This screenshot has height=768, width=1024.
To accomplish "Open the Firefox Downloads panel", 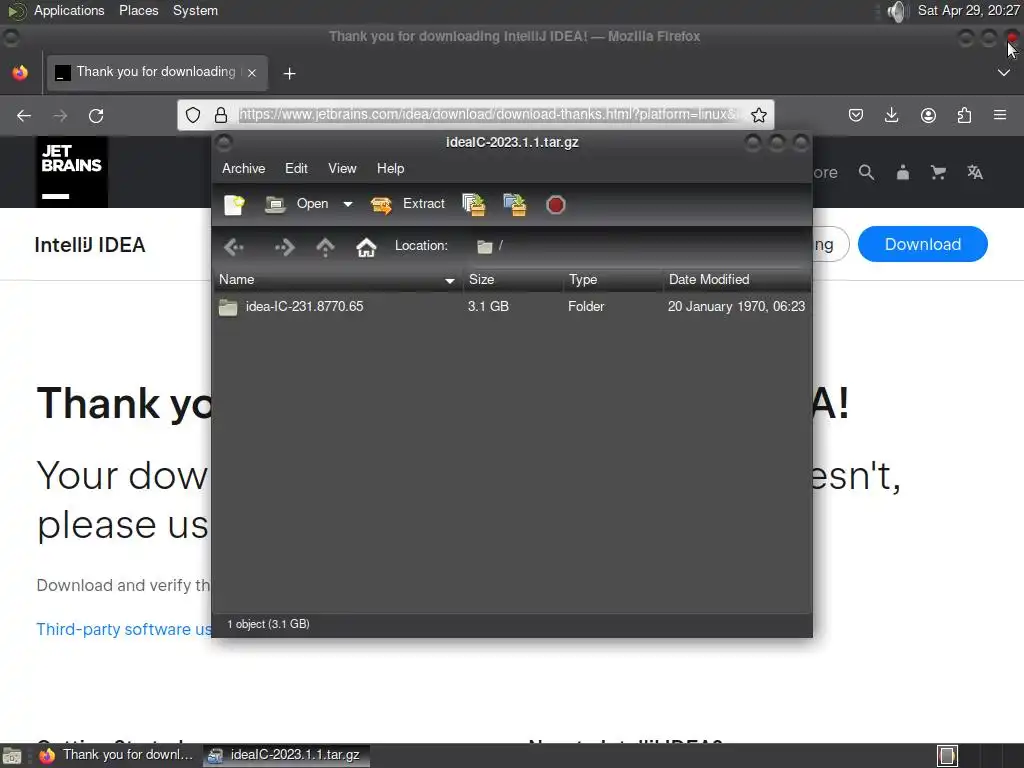I will tap(891, 116).
